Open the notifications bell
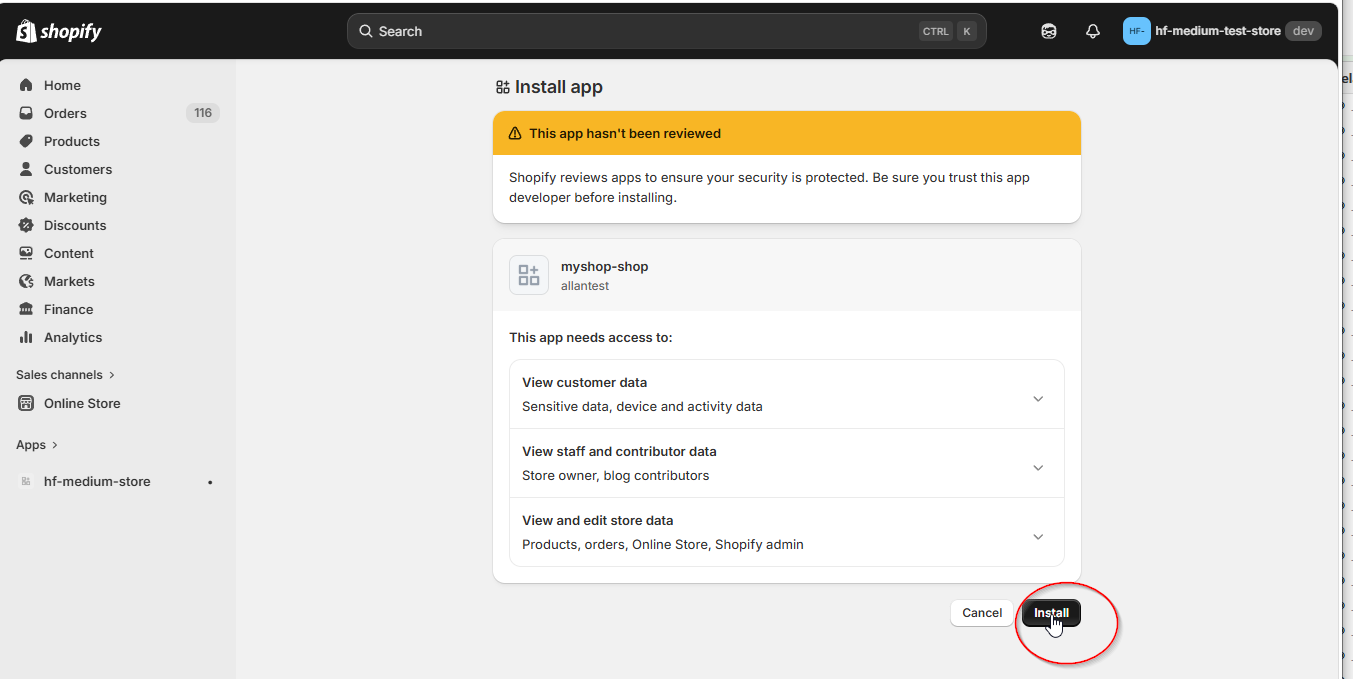Image resolution: width=1353 pixels, height=679 pixels. click(x=1092, y=31)
